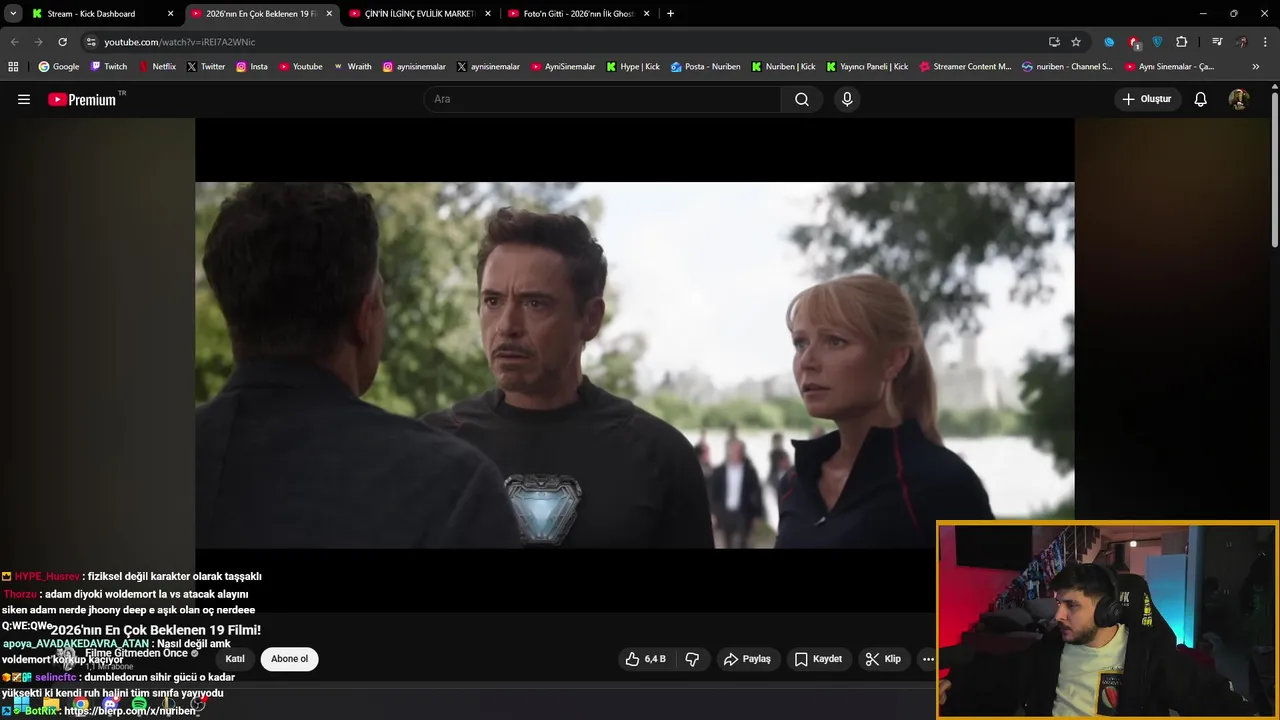This screenshot has height=720, width=1280.
Task: Click the Katıl join button
Action: click(x=235, y=659)
